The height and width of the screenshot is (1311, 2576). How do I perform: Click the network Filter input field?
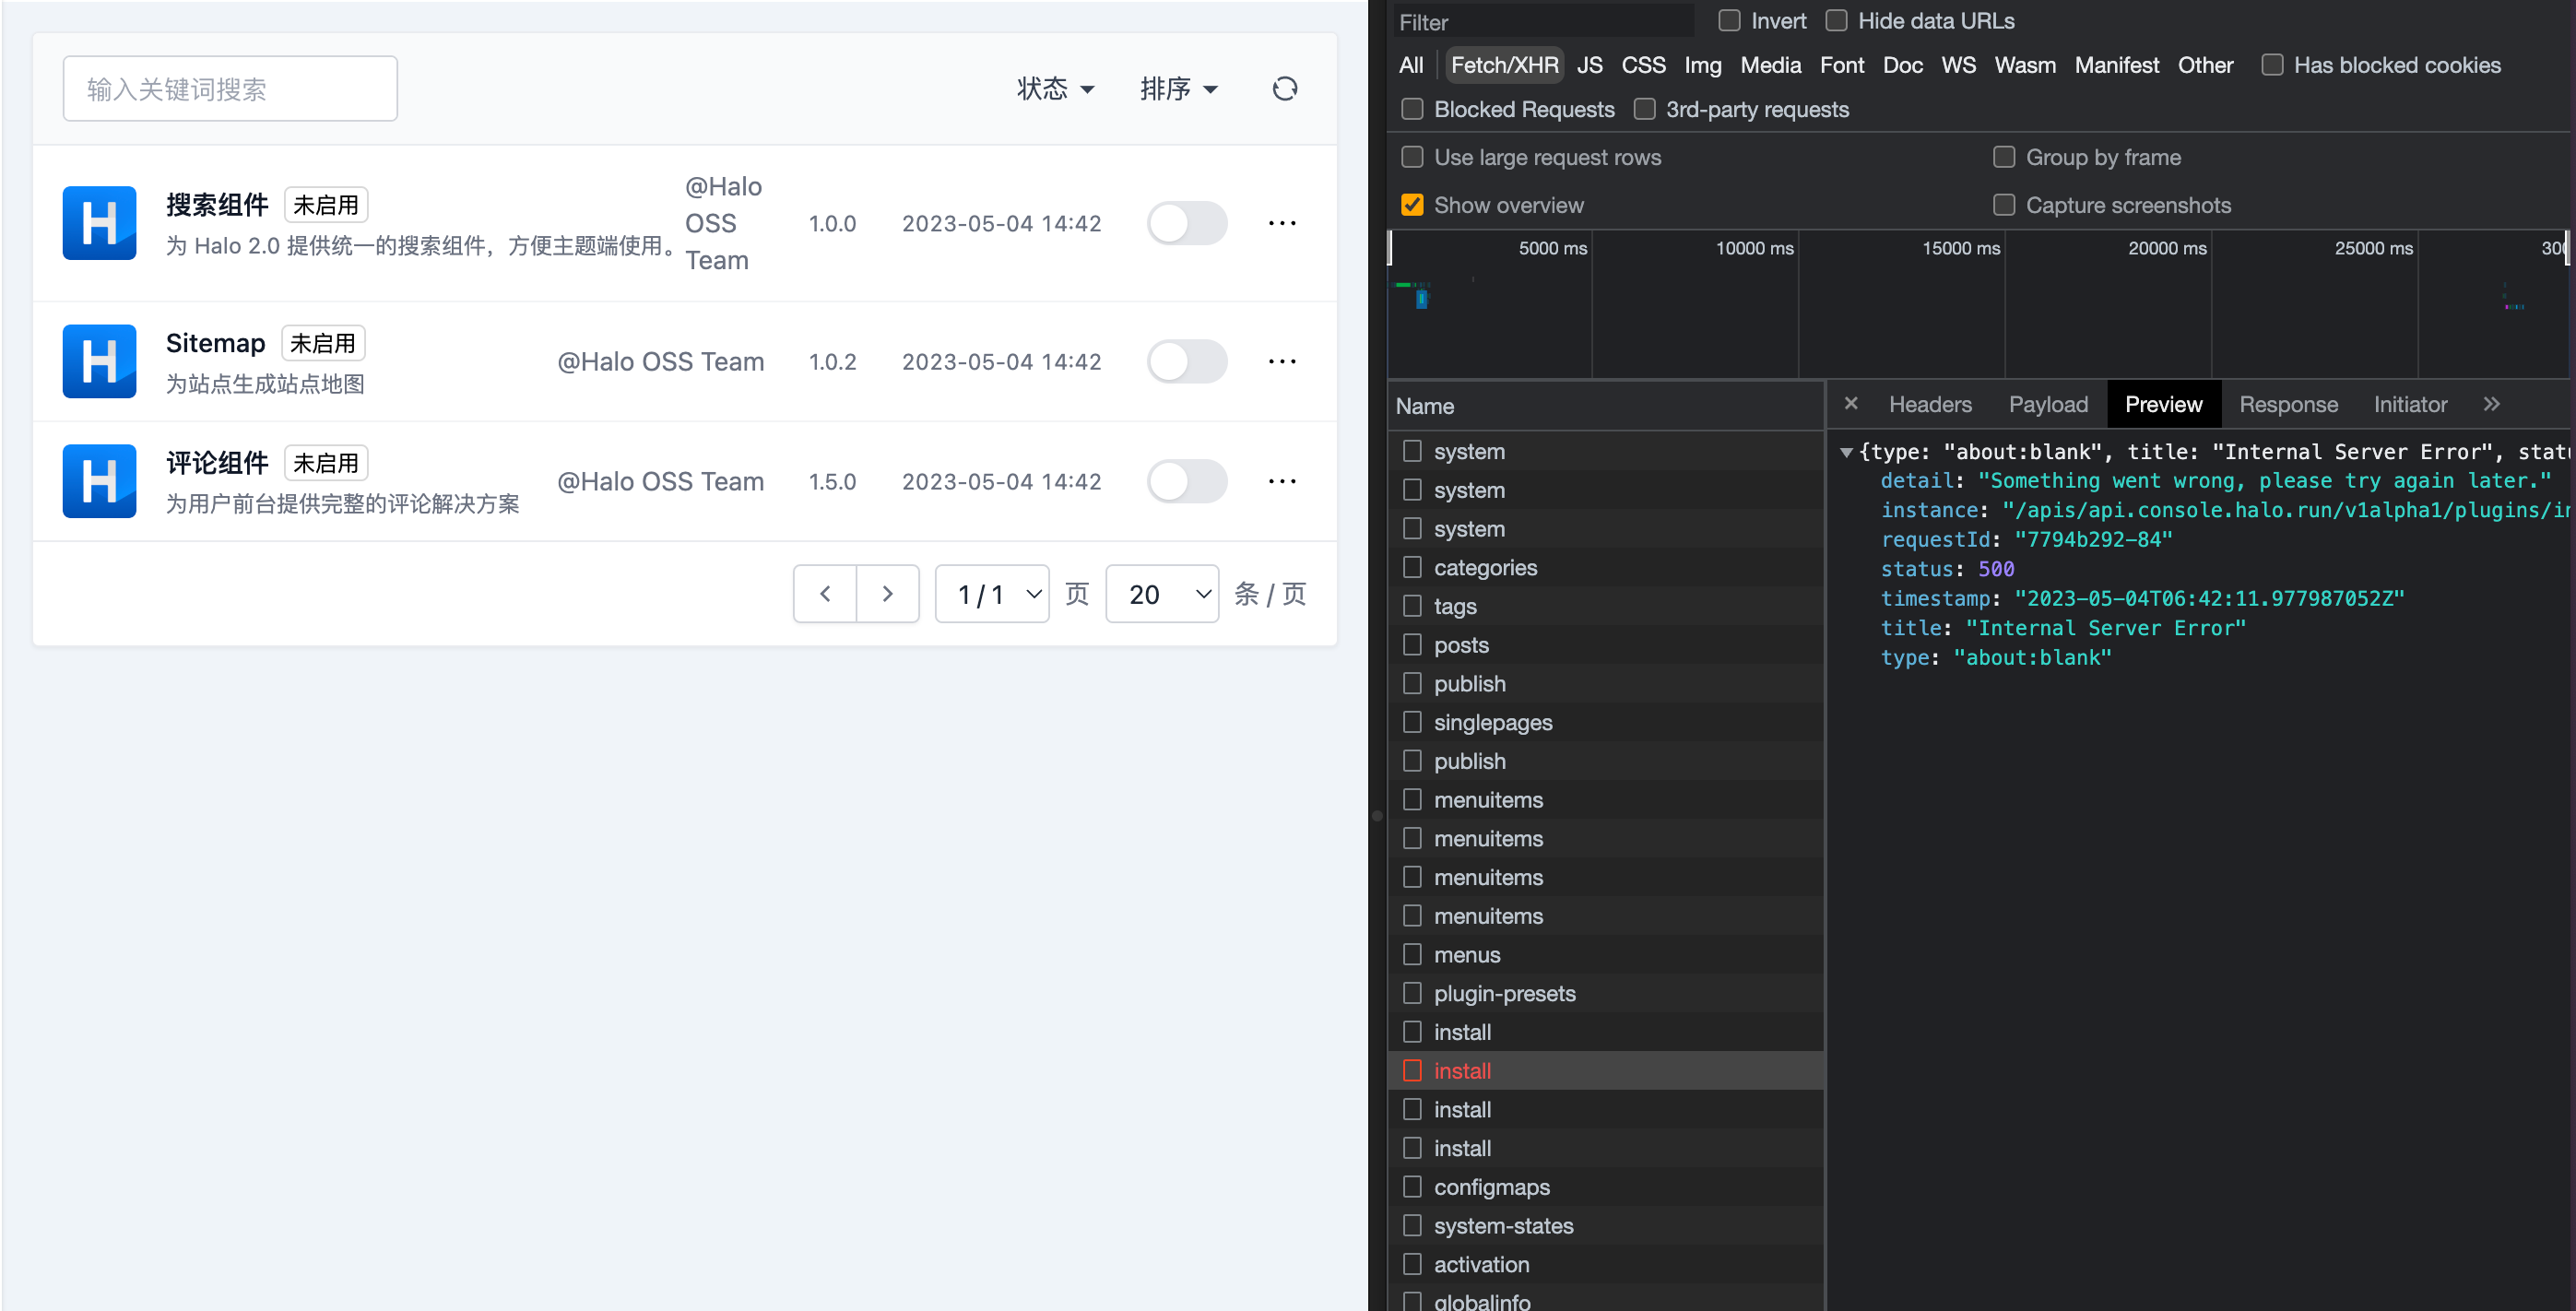[1543, 20]
